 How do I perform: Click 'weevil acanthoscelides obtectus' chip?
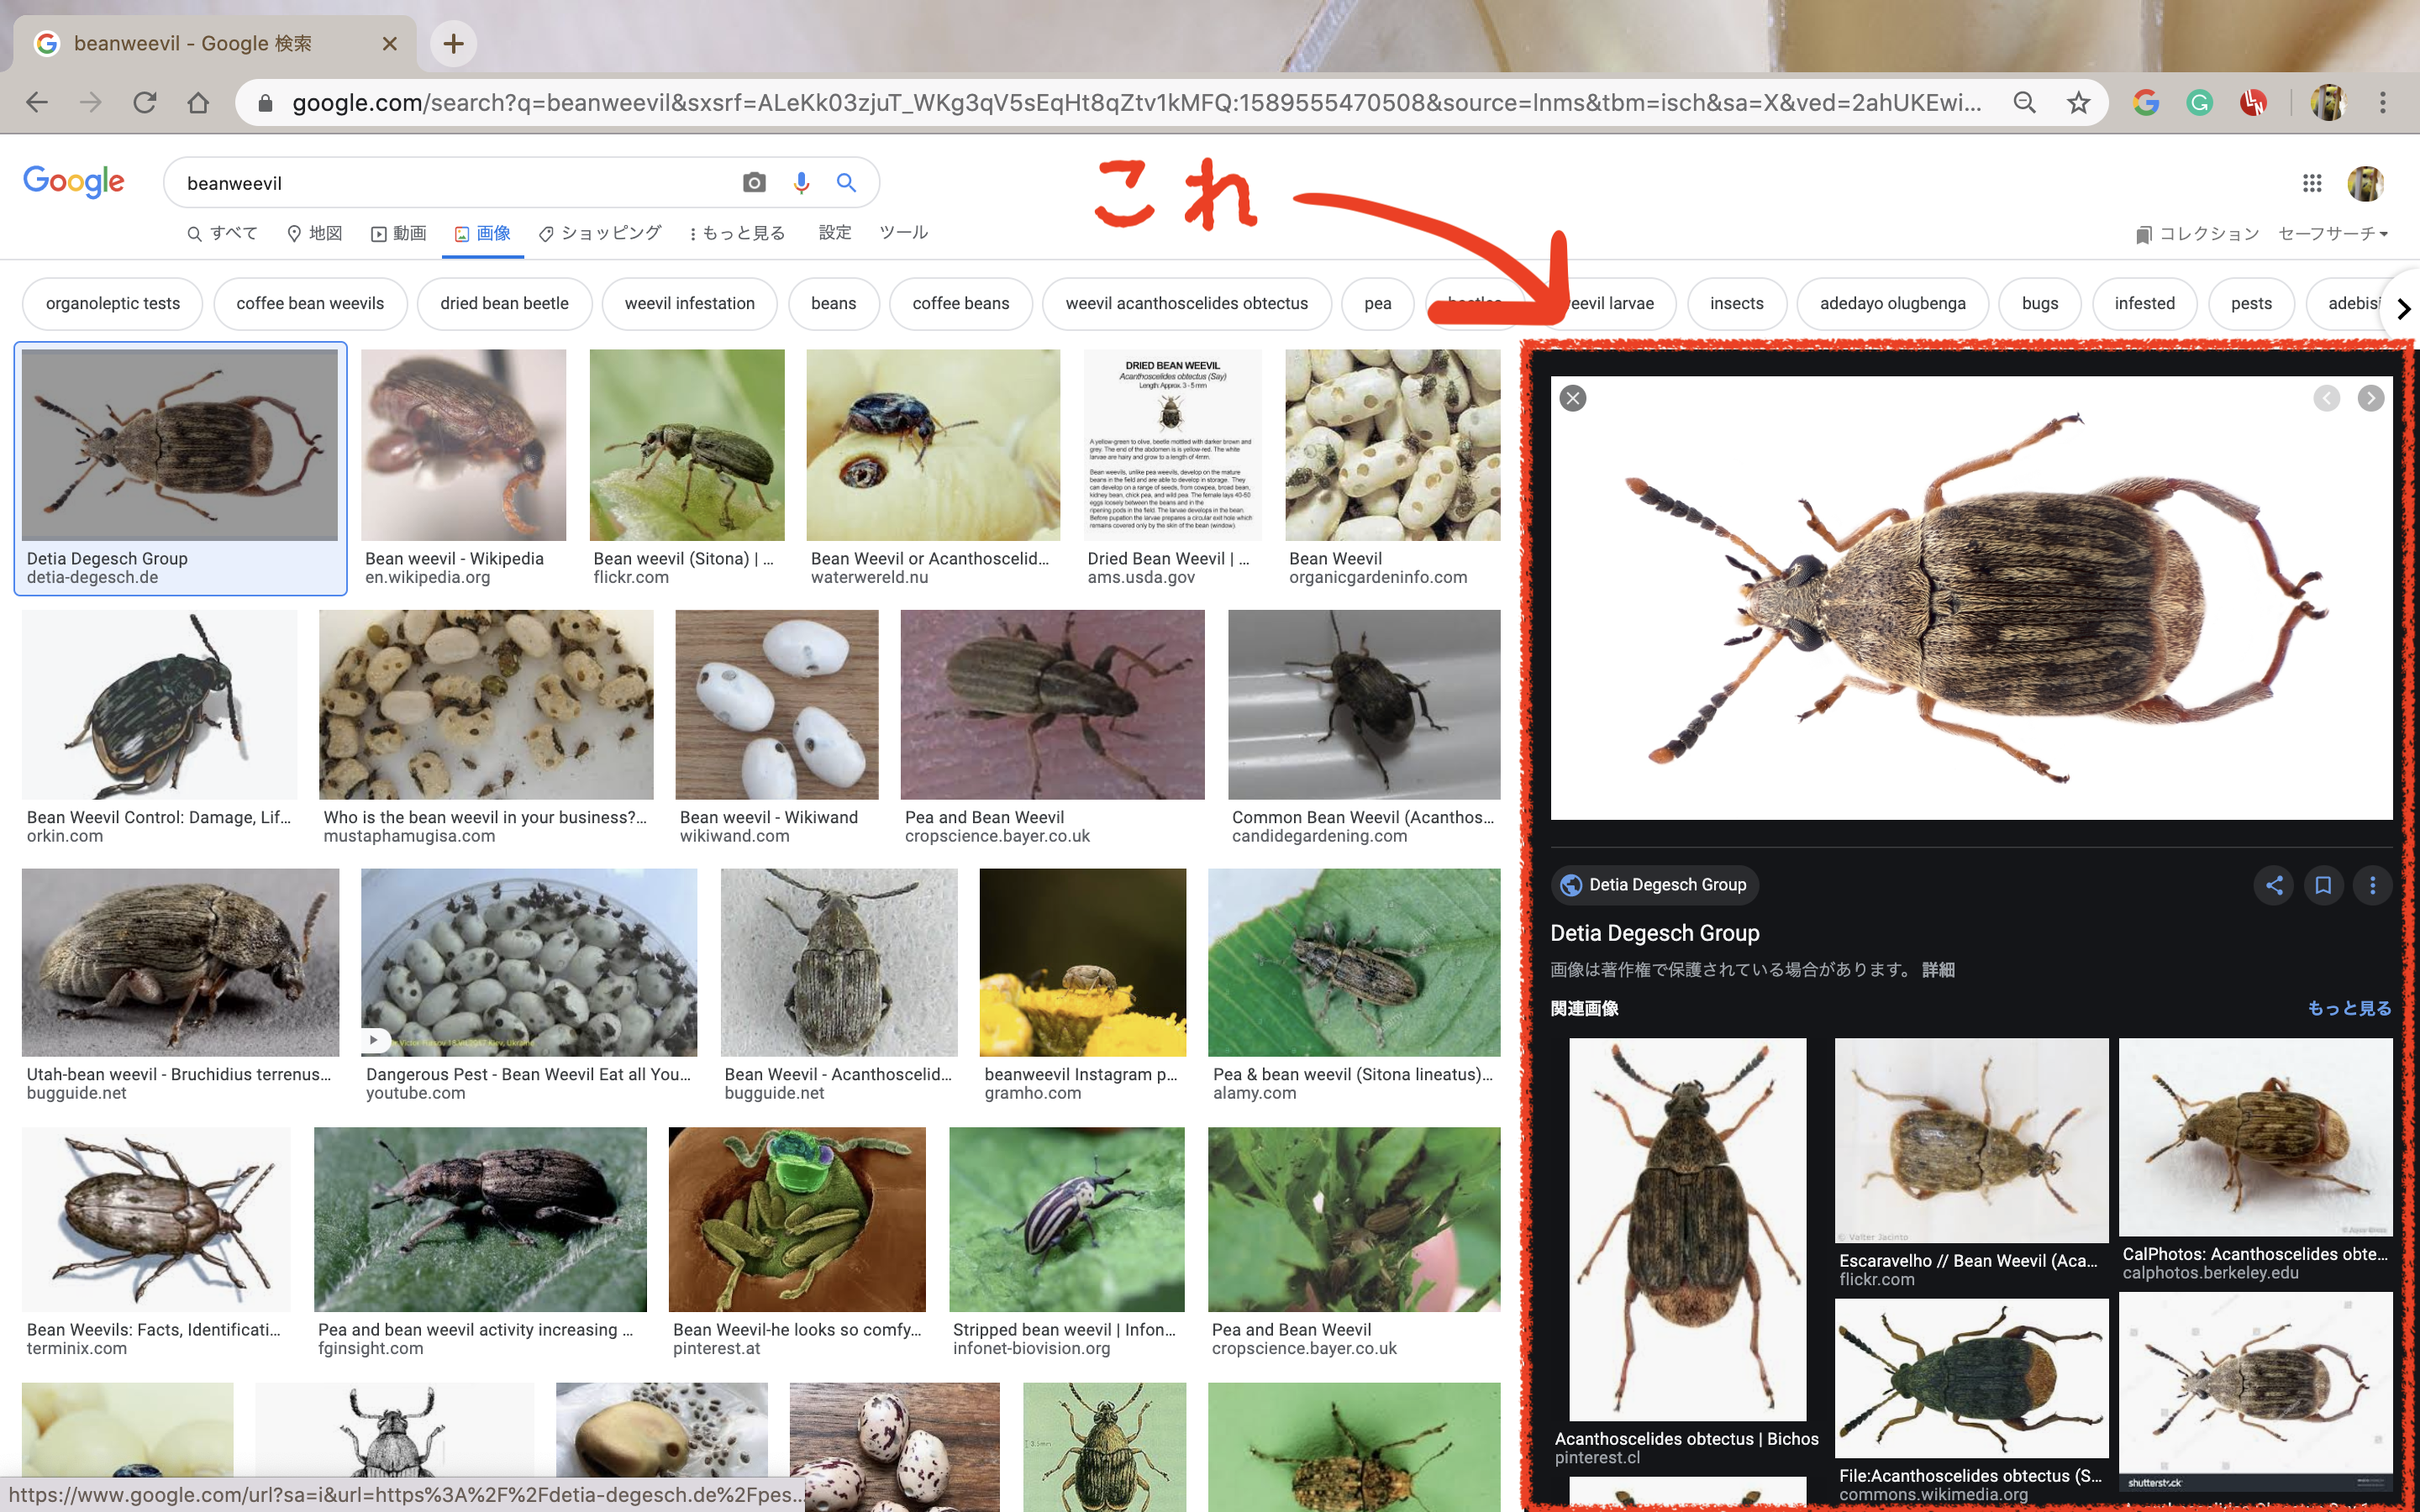1187,303
